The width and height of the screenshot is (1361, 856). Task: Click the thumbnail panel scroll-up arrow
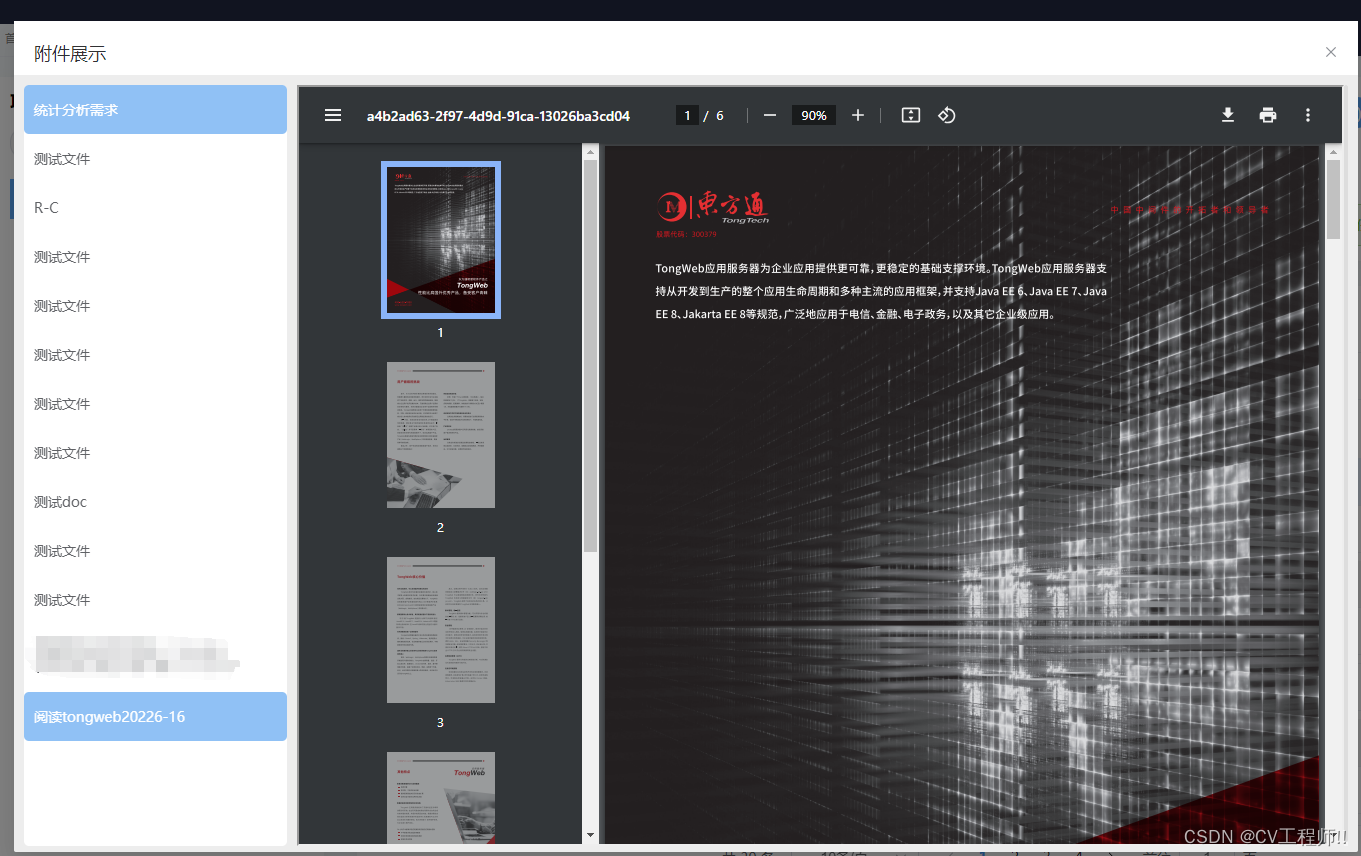(590, 152)
